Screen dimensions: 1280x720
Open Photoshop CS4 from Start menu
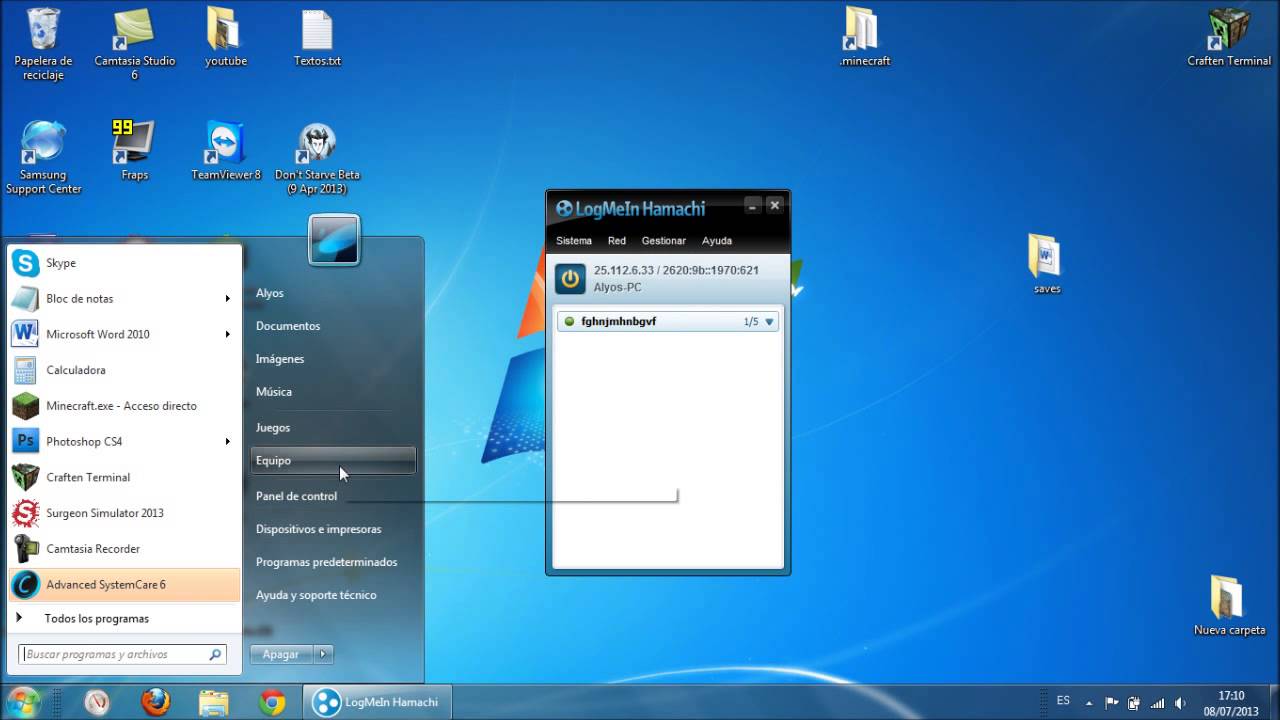pyautogui.click(x=125, y=442)
